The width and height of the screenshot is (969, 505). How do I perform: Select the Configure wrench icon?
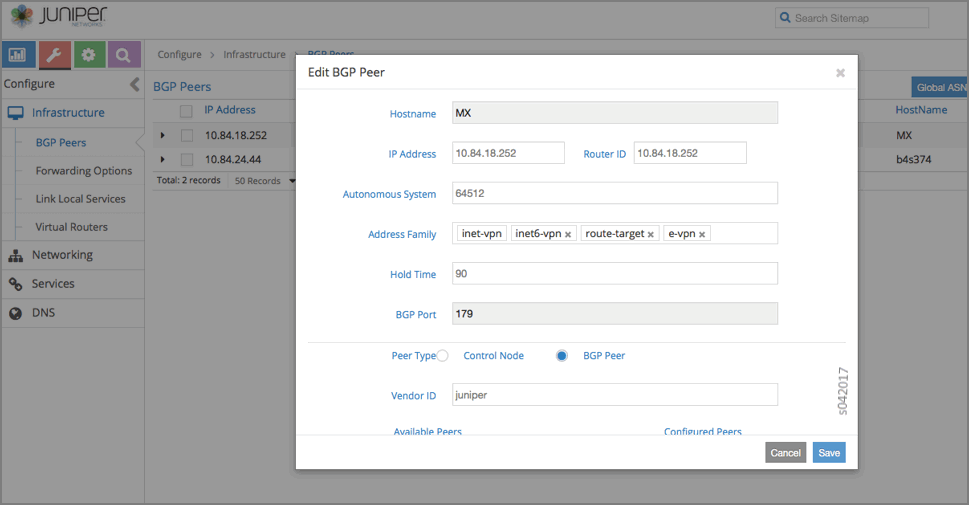coord(54,56)
